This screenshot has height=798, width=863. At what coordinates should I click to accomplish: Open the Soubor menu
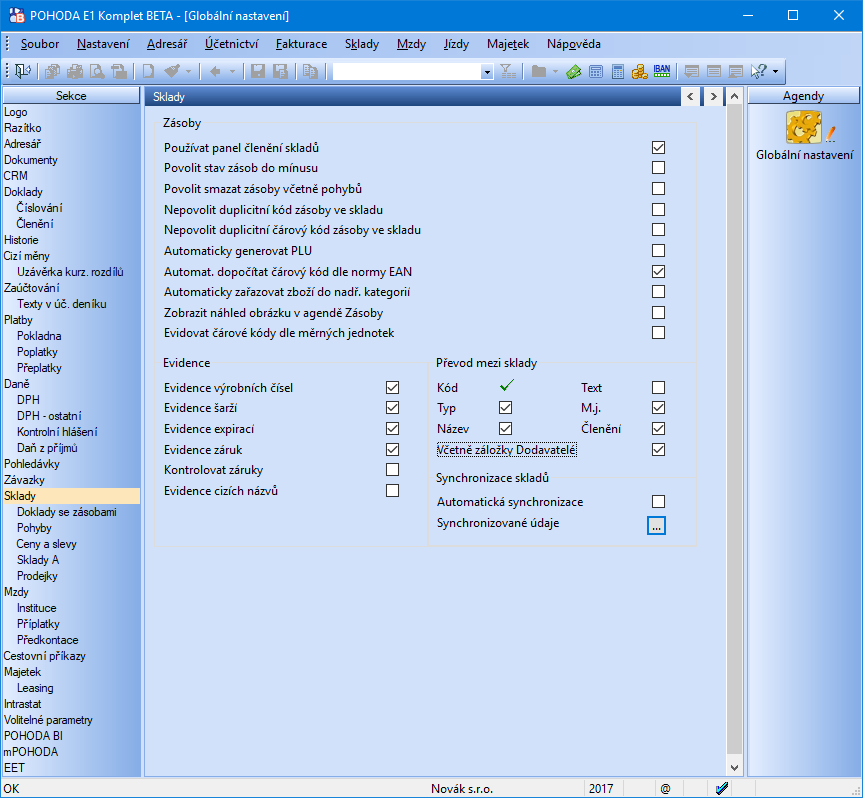[40, 44]
